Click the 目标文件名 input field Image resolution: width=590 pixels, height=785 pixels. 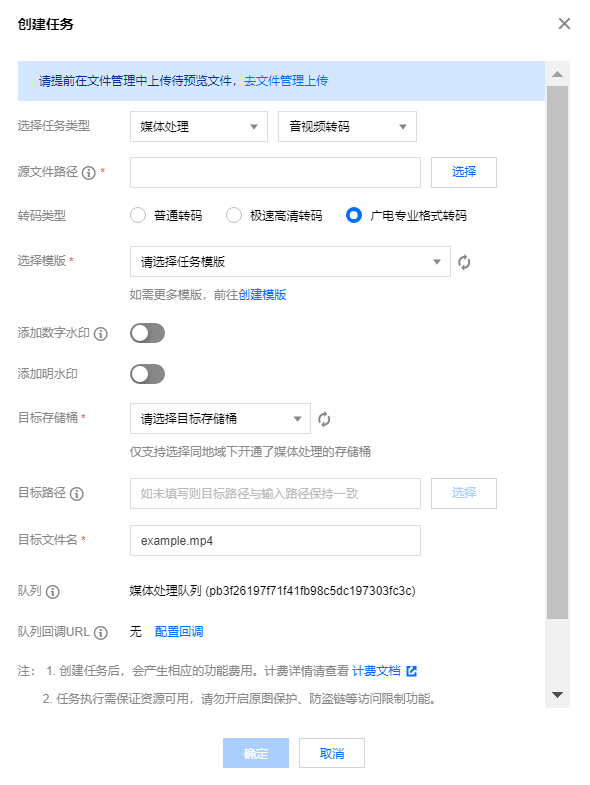pos(275,541)
